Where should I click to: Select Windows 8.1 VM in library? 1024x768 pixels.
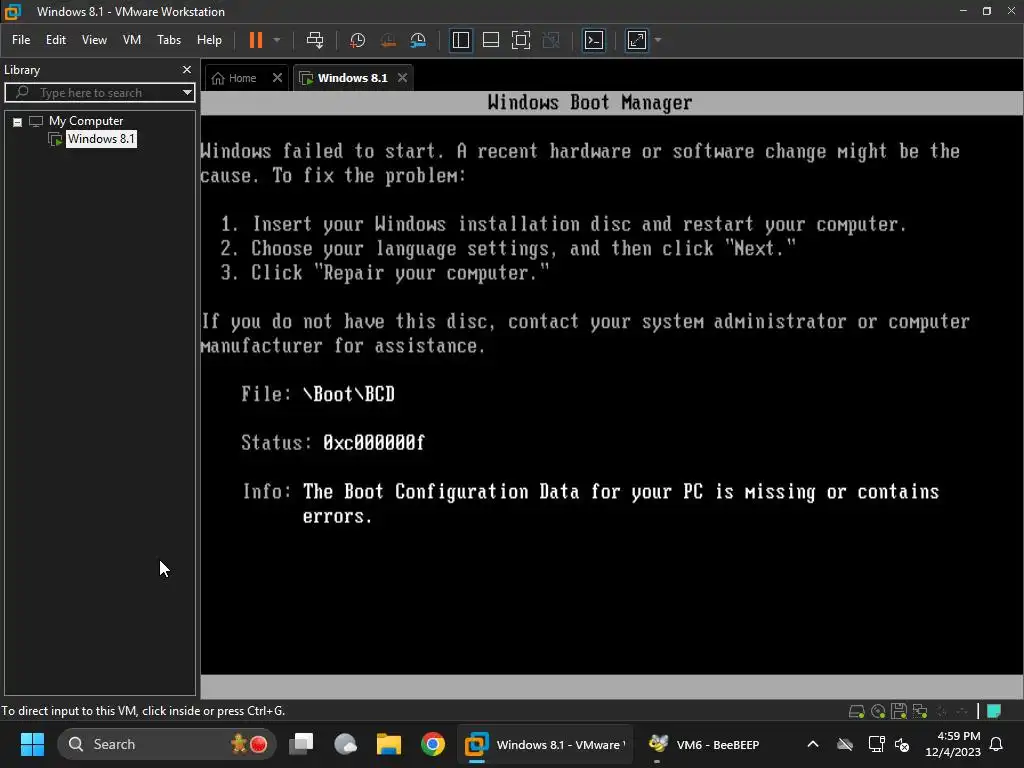coord(101,138)
